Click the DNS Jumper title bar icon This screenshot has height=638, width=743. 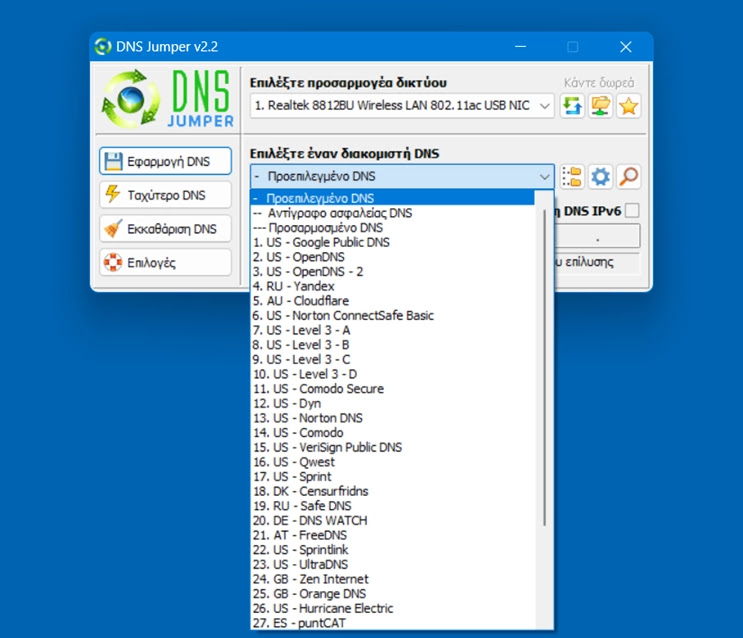(103, 46)
